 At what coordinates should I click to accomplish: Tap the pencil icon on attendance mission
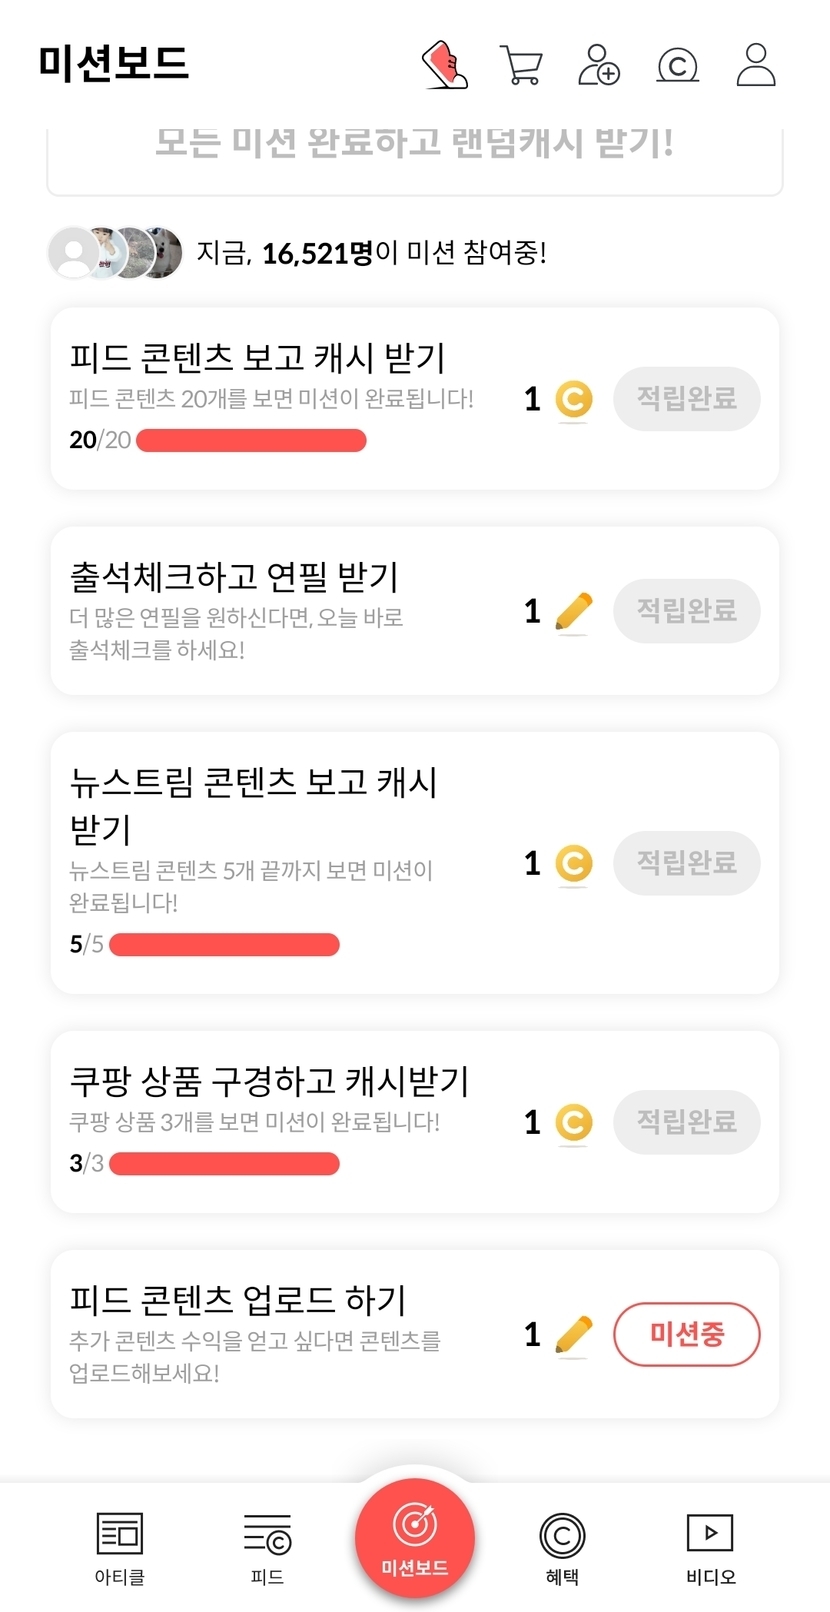pos(574,611)
